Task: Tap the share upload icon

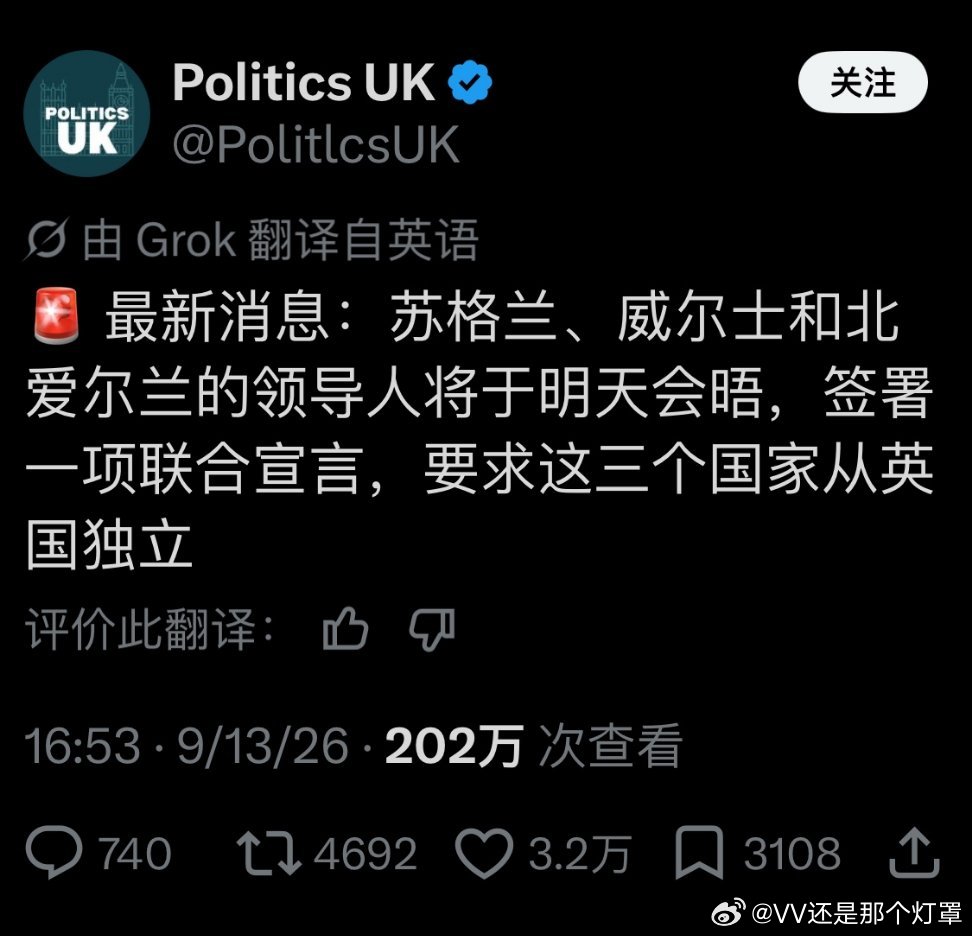Action: pyautogui.click(x=914, y=852)
